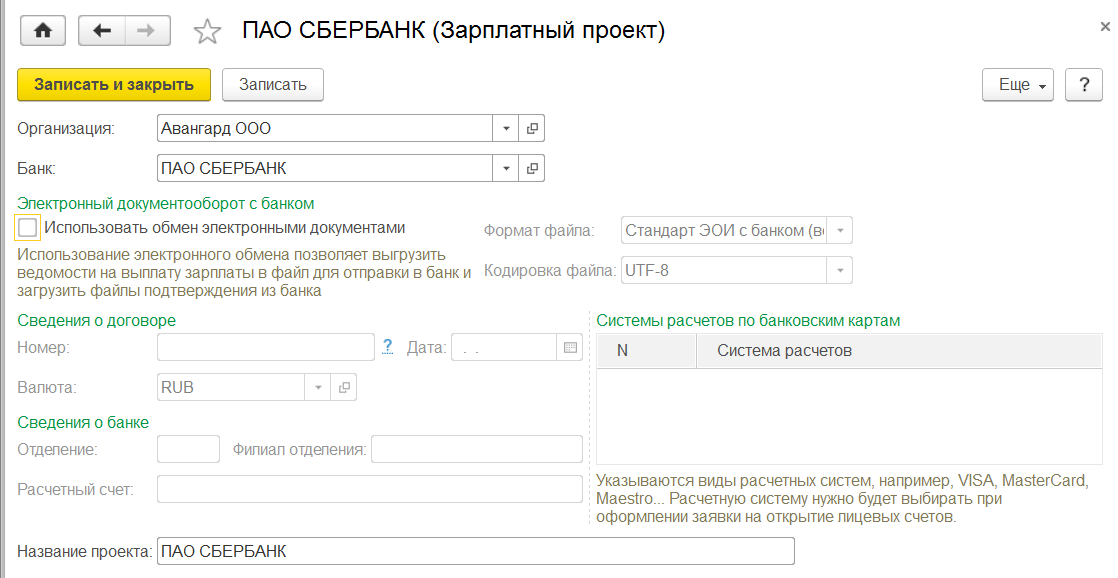Viewport: 1118px width, 578px height.
Task: Click the Home icon button
Action: [x=42, y=31]
